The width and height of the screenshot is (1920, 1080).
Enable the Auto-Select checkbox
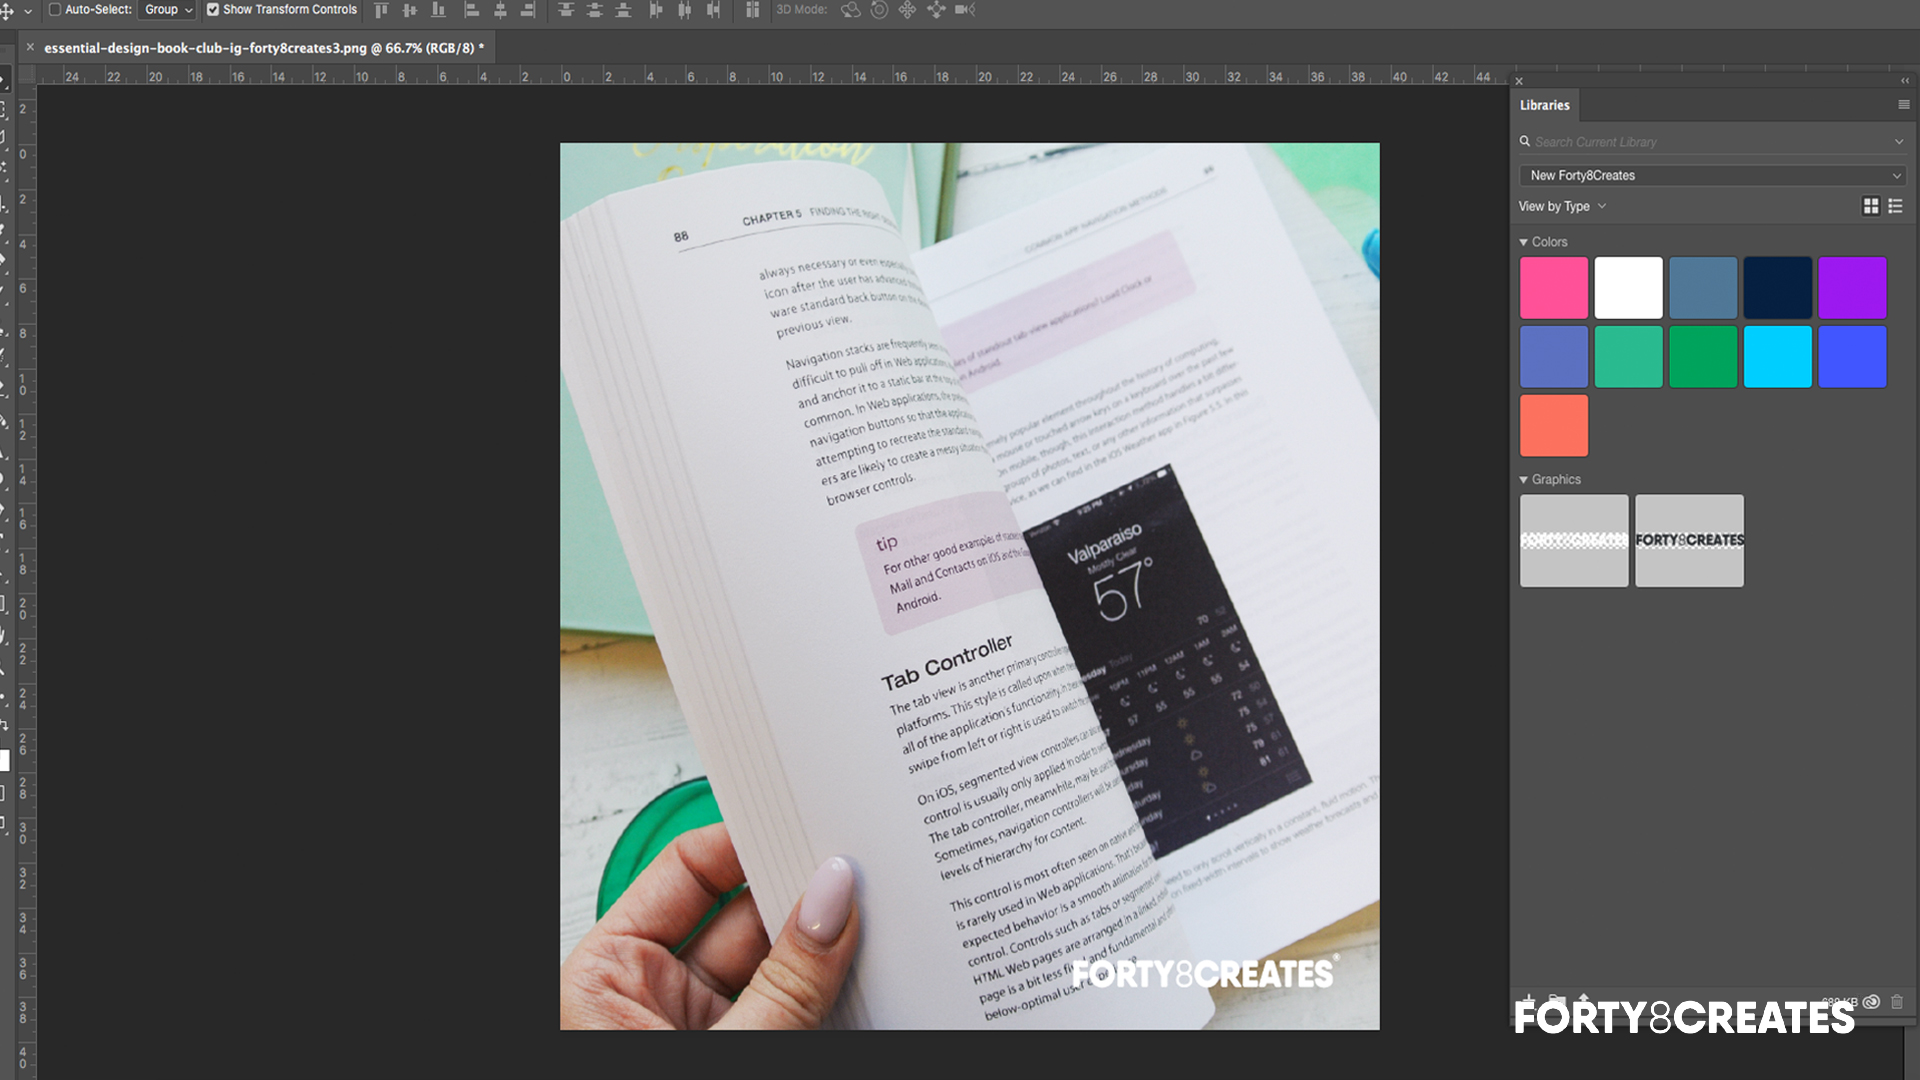57,9
